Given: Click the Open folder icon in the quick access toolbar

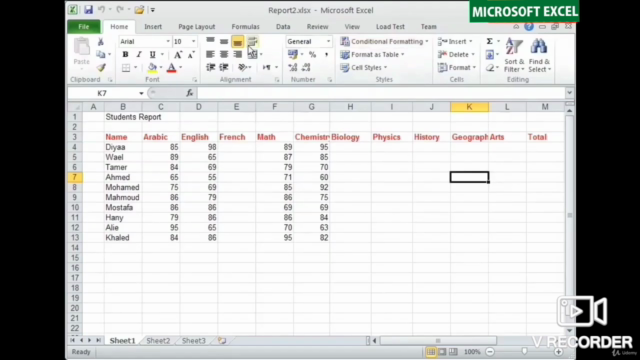Looking at the screenshot, I should (x=139, y=10).
